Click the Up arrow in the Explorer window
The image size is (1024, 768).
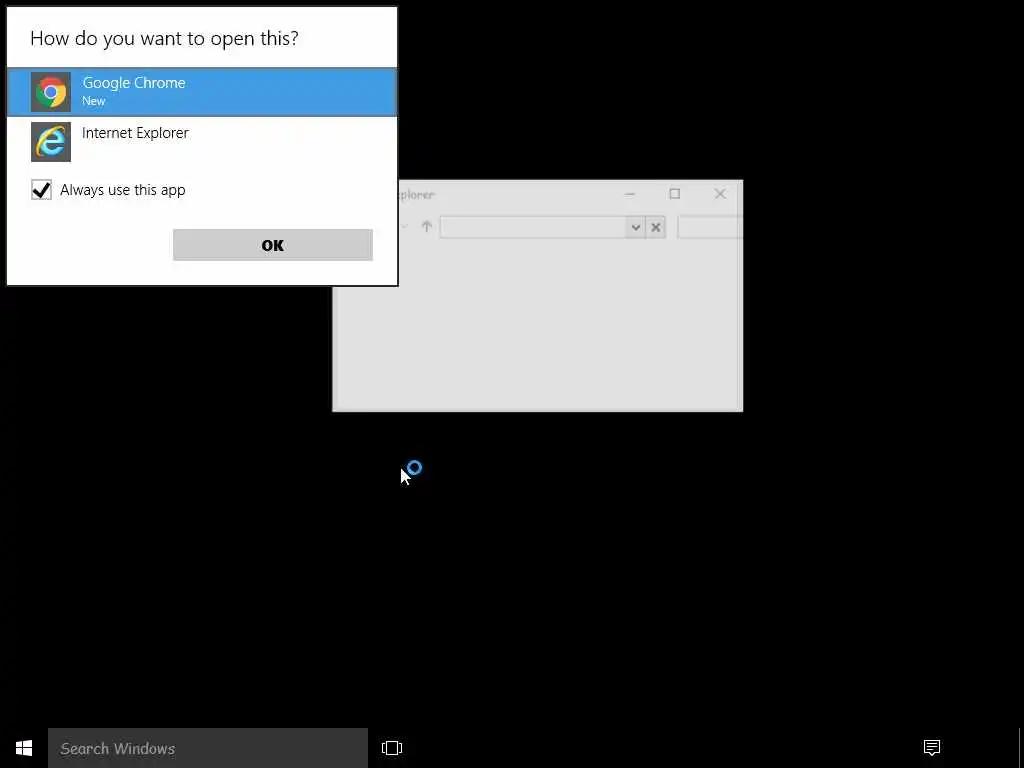(426, 227)
